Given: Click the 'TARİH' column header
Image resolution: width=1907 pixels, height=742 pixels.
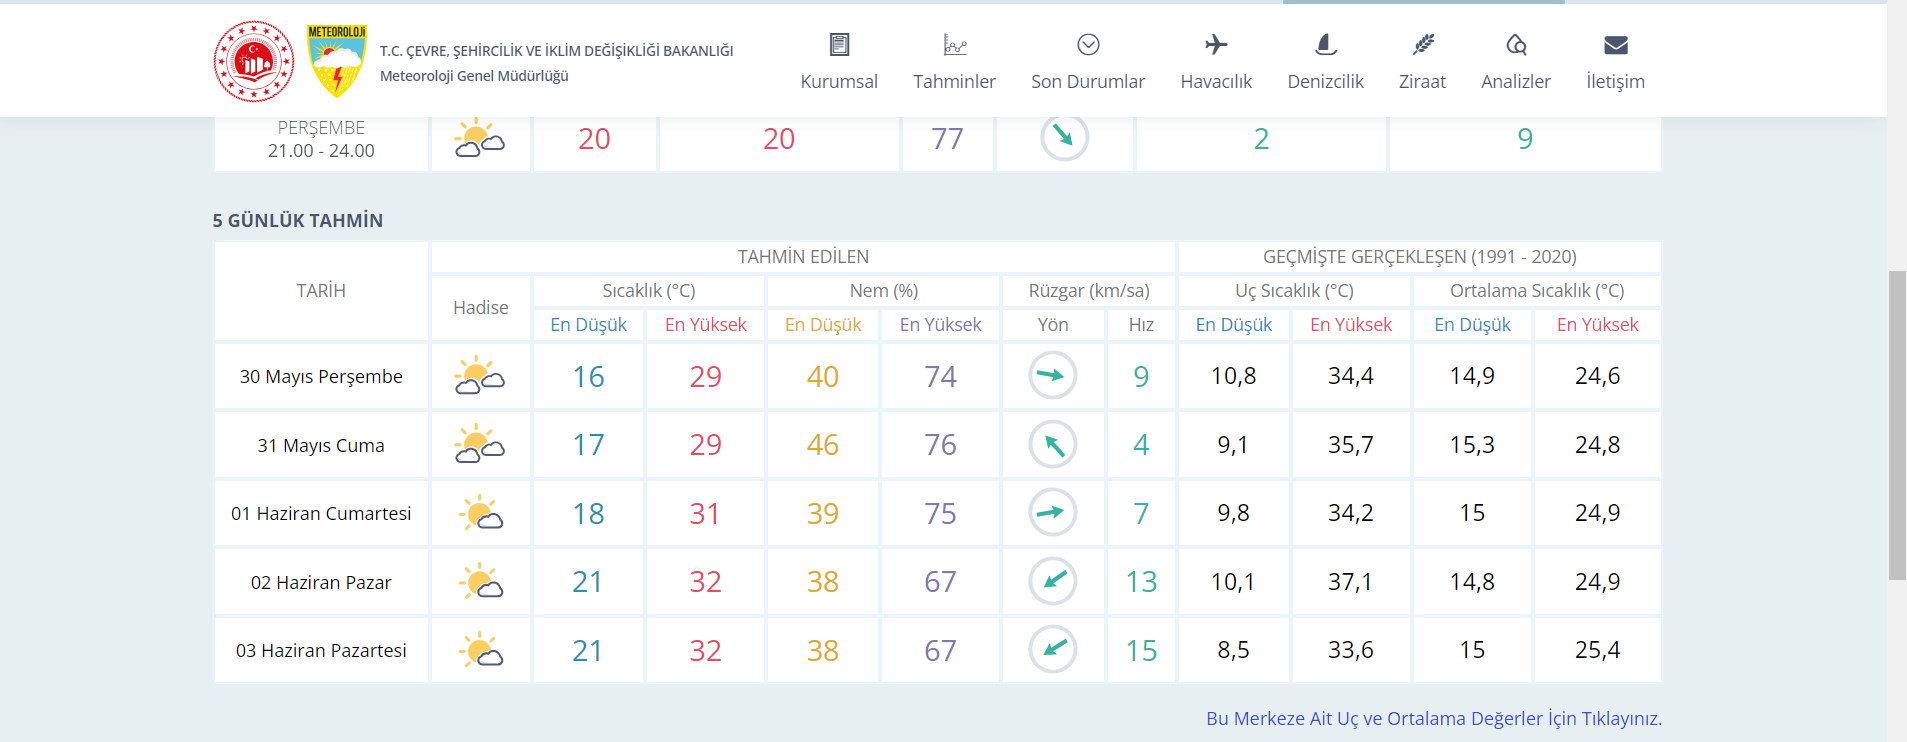Looking at the screenshot, I should [x=321, y=291].
